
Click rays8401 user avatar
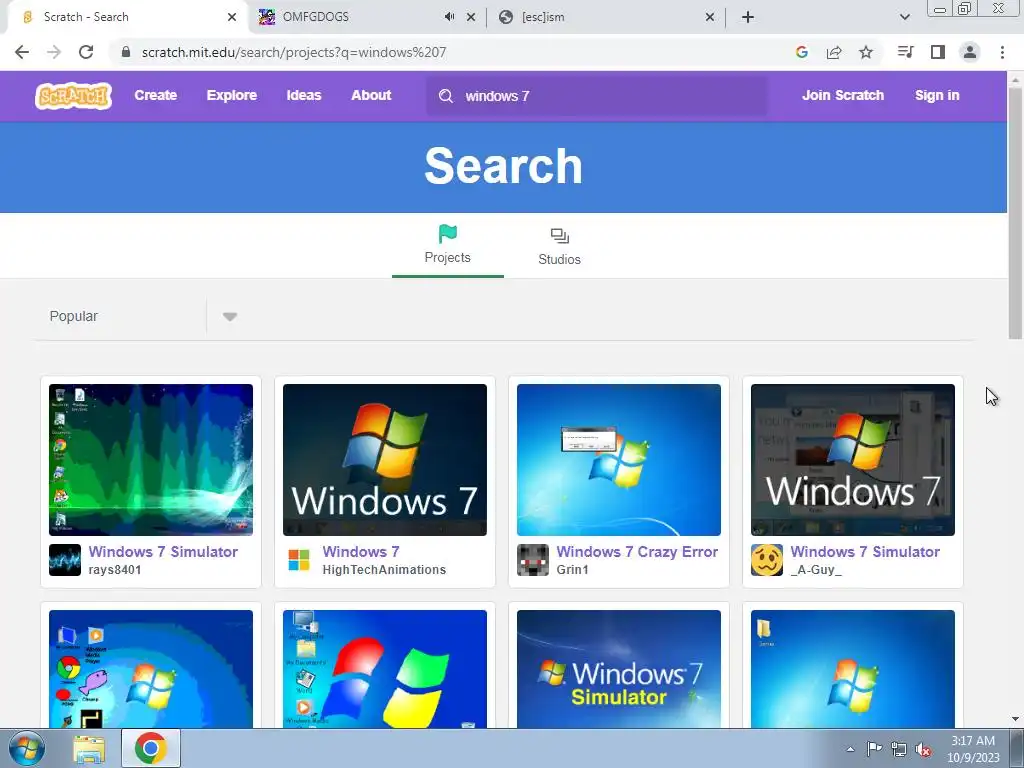65,560
